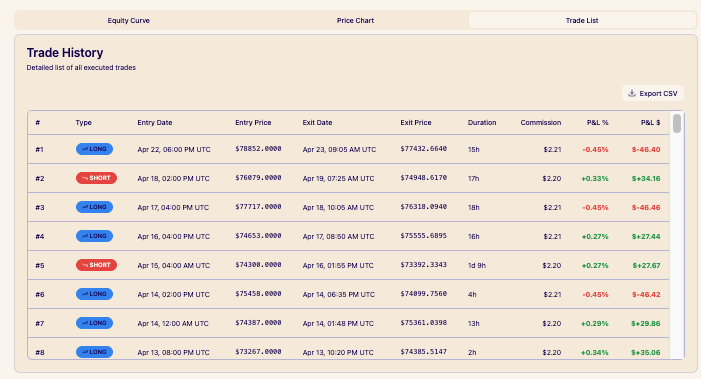Click exit date Apr 23, 09:05 AM UTC
Viewport: 701px width, 379px height.
pos(339,149)
